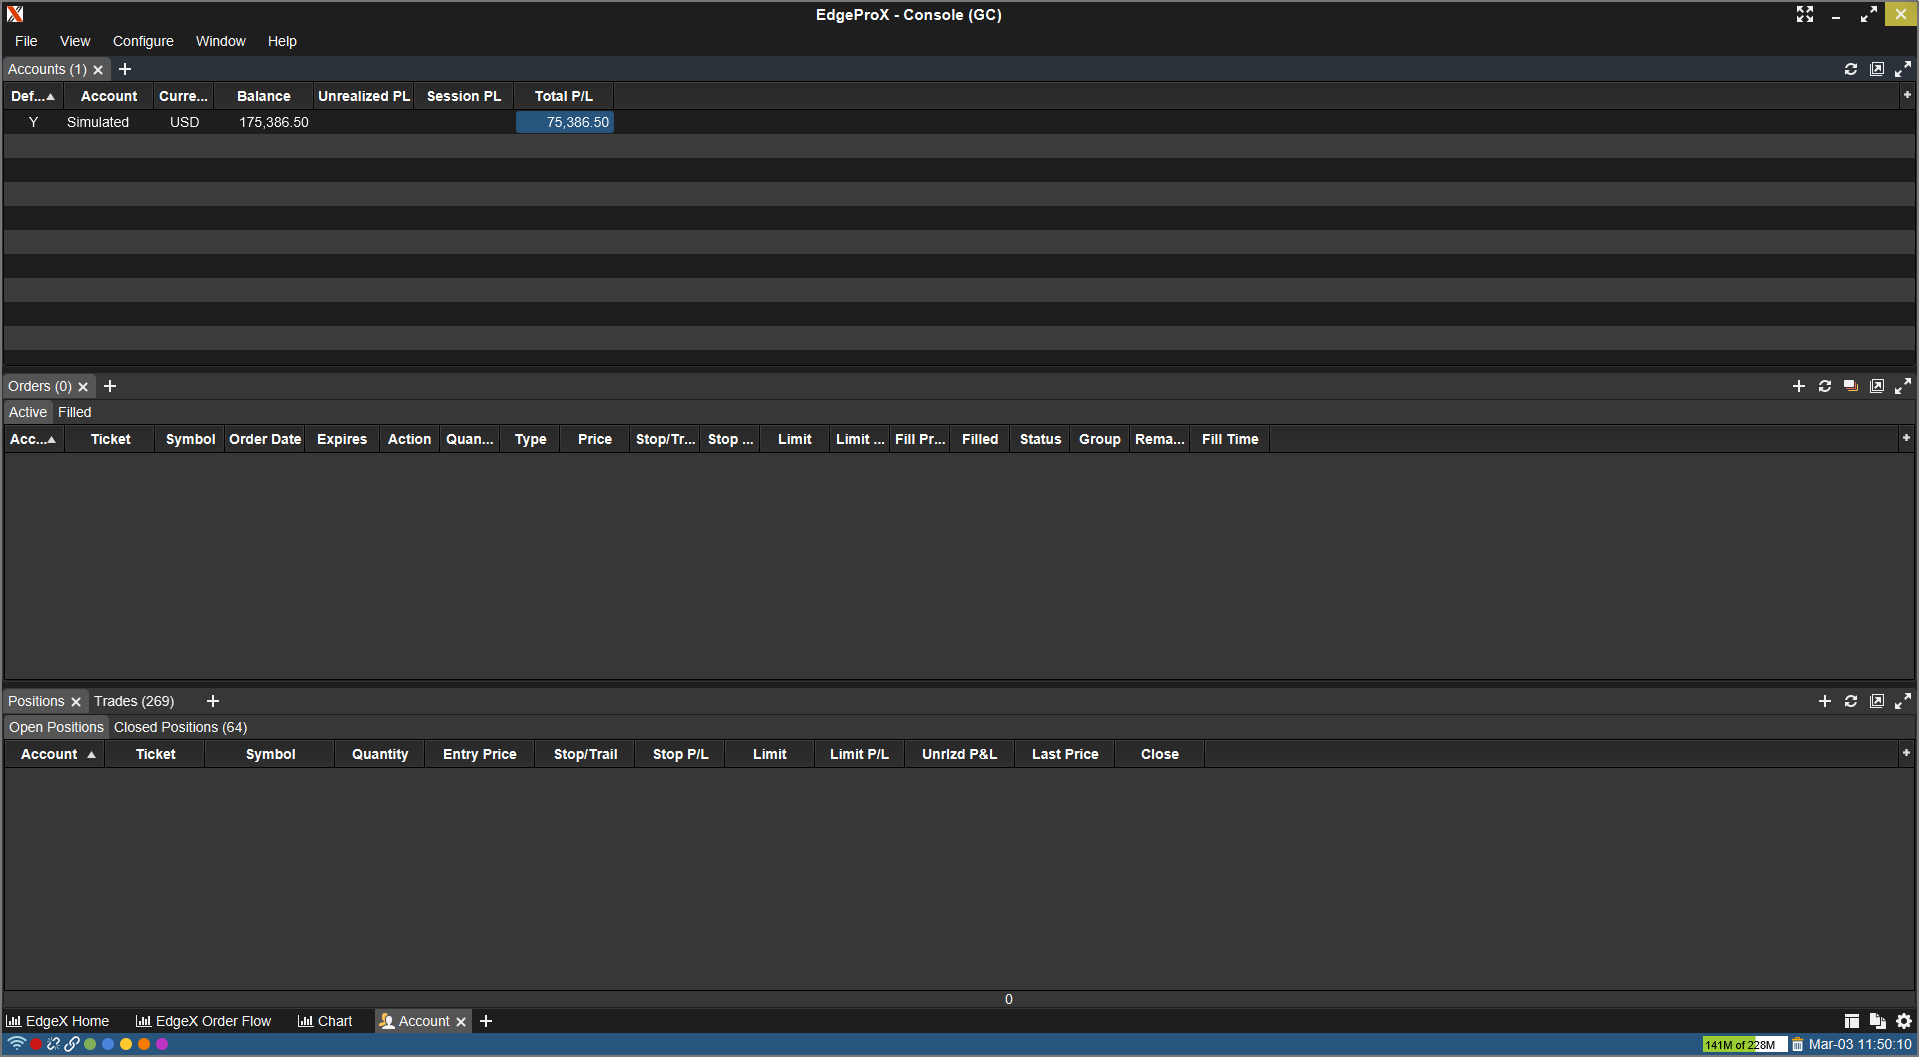The image size is (1919, 1057).
Task: Open the Configure menu
Action: coord(143,41)
